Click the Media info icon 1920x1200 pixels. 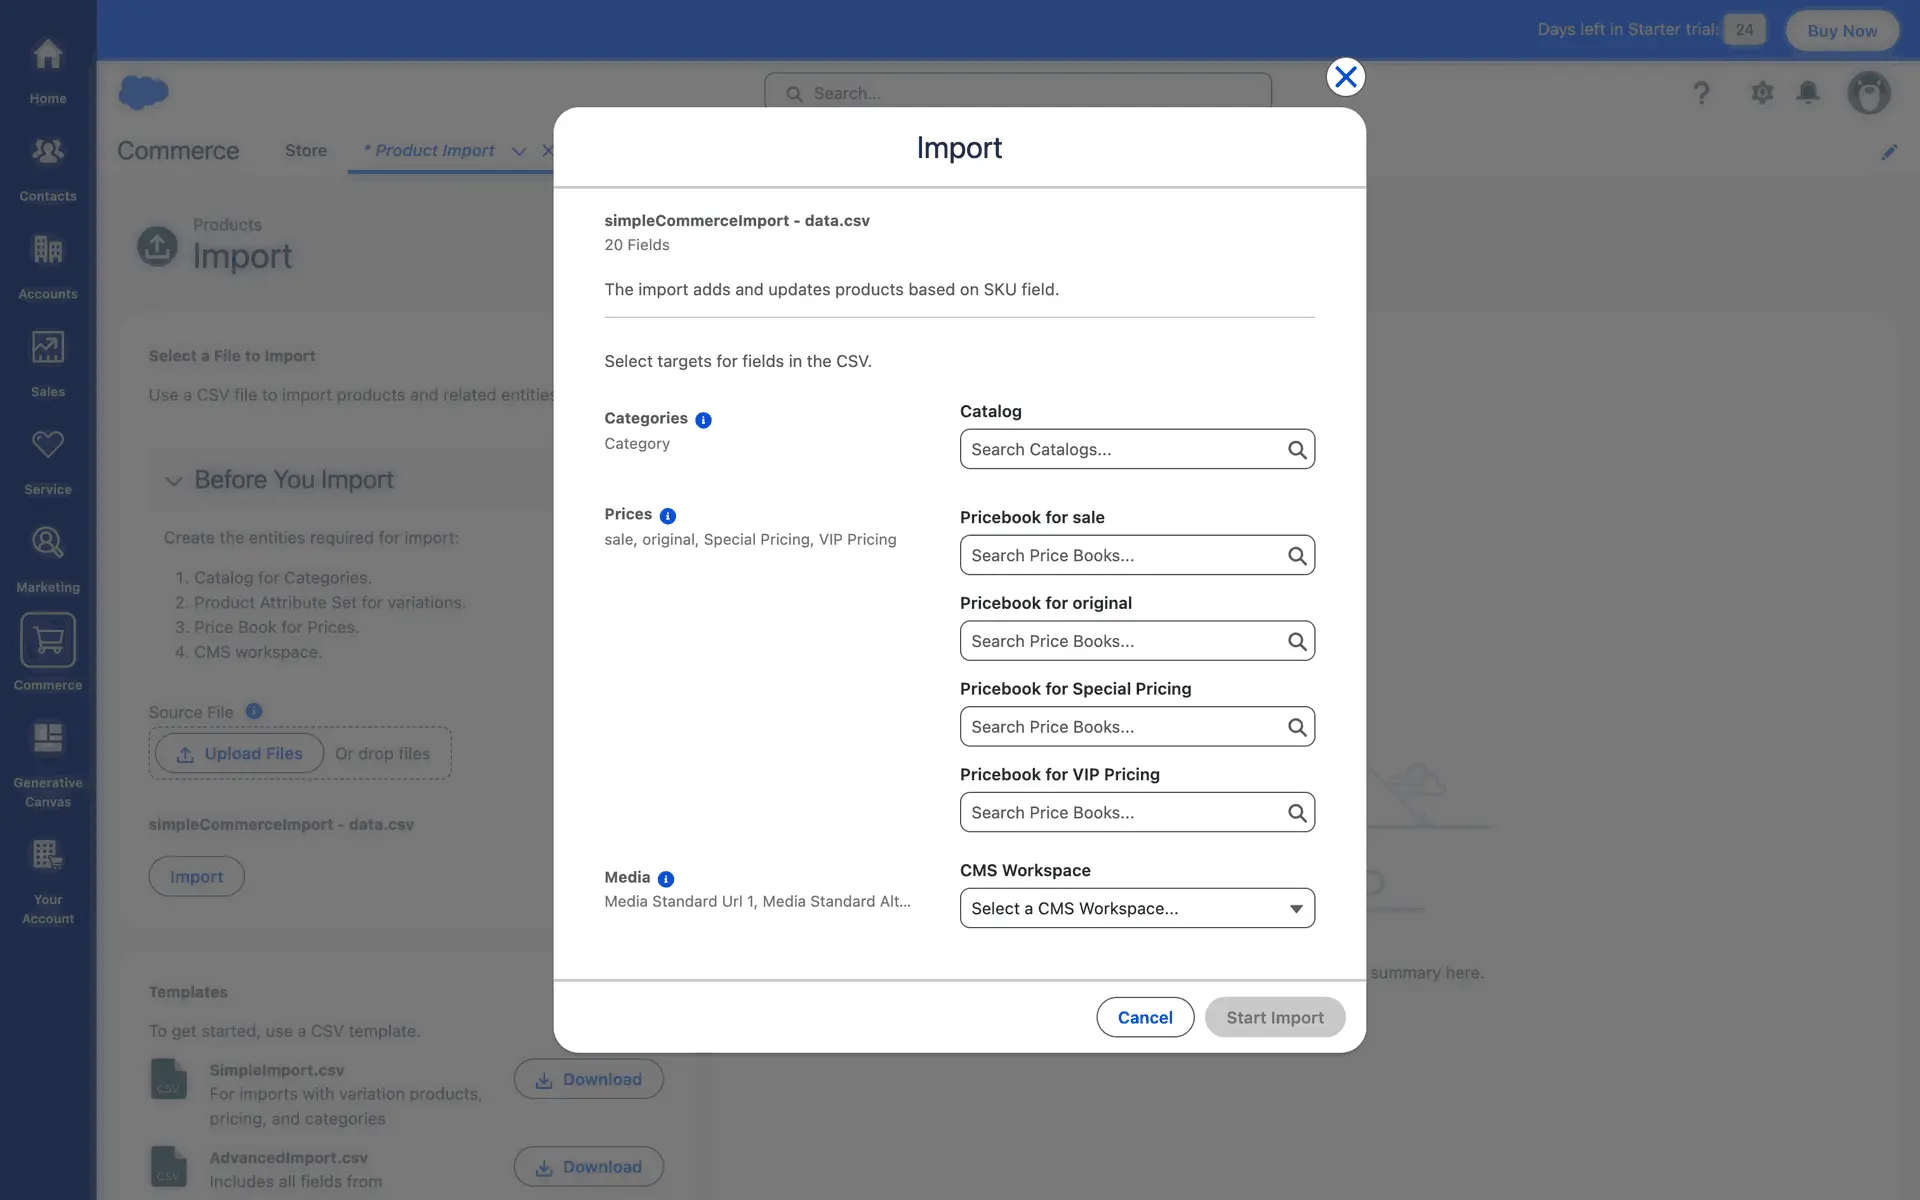(x=666, y=879)
